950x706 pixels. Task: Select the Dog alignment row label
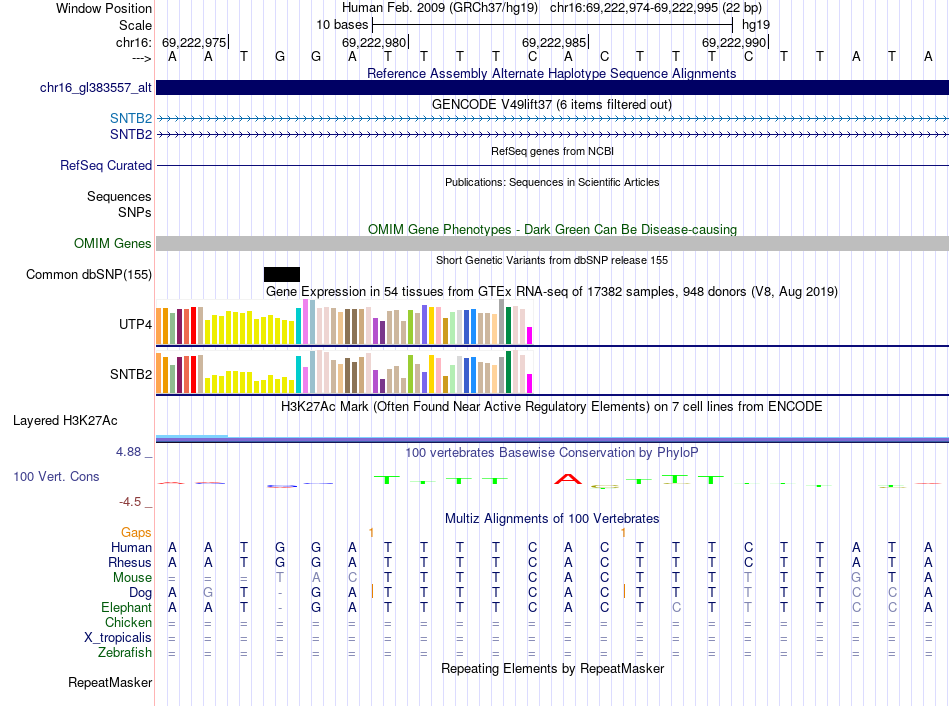click(x=140, y=593)
